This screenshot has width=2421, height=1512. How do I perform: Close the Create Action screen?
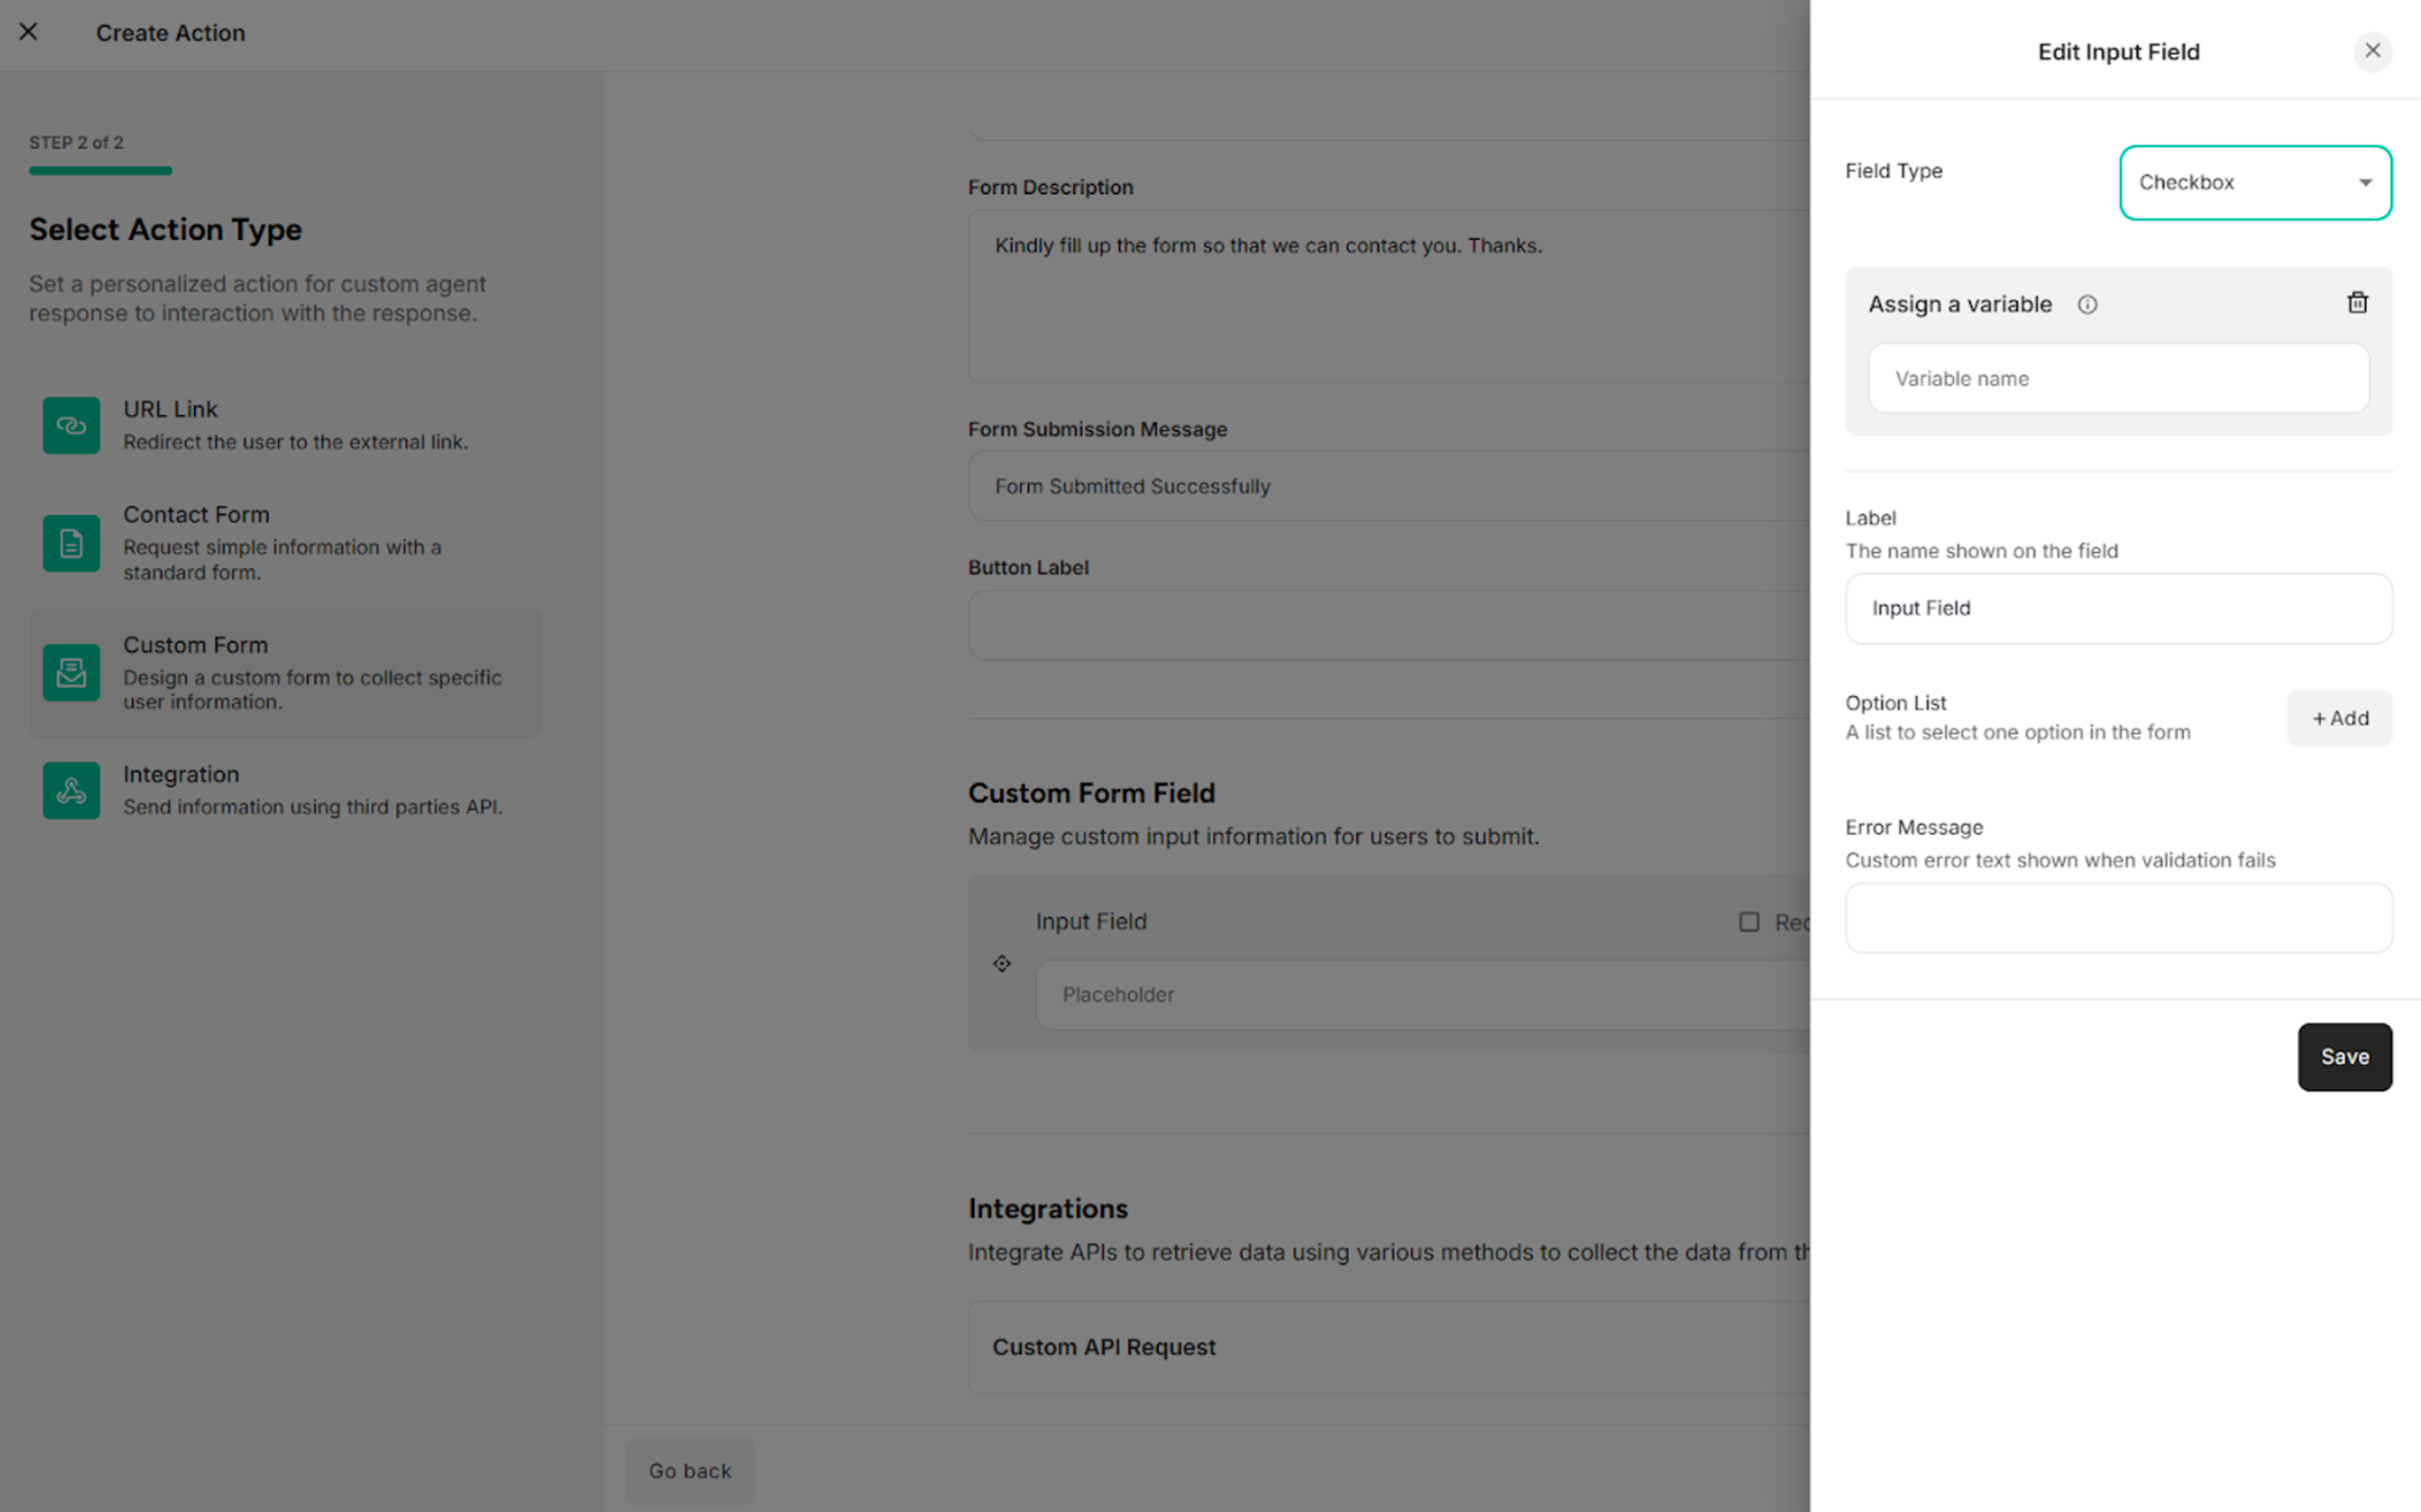[28, 32]
